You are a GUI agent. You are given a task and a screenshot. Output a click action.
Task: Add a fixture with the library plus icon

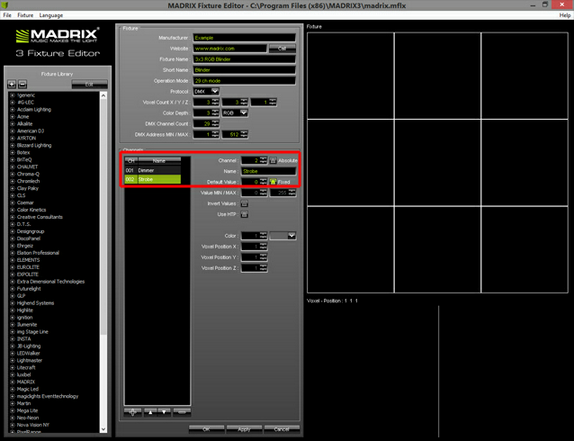(12, 85)
